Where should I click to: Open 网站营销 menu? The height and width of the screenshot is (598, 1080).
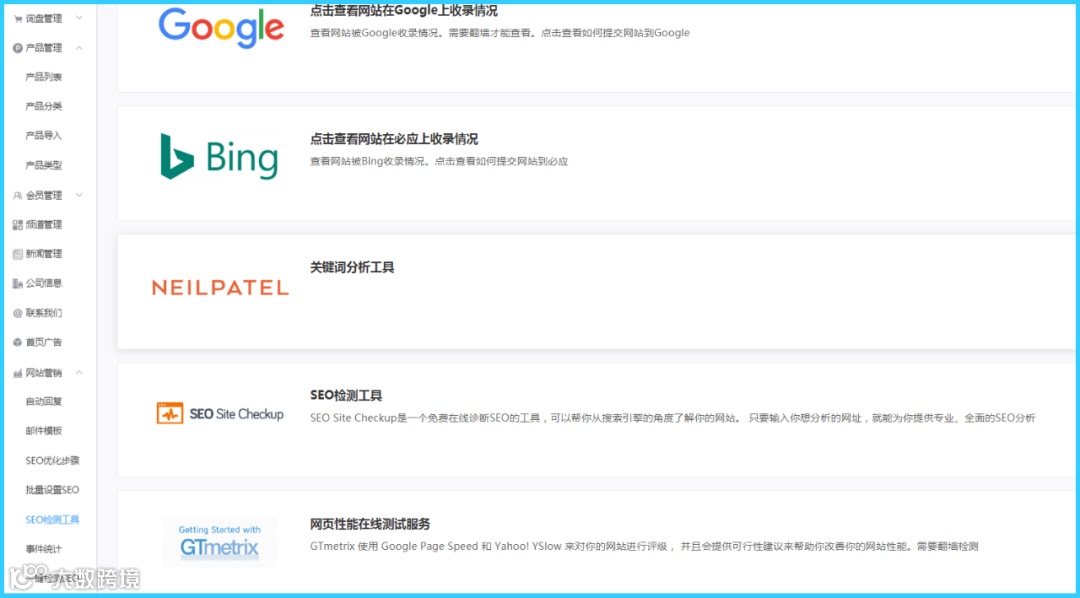click(x=44, y=373)
